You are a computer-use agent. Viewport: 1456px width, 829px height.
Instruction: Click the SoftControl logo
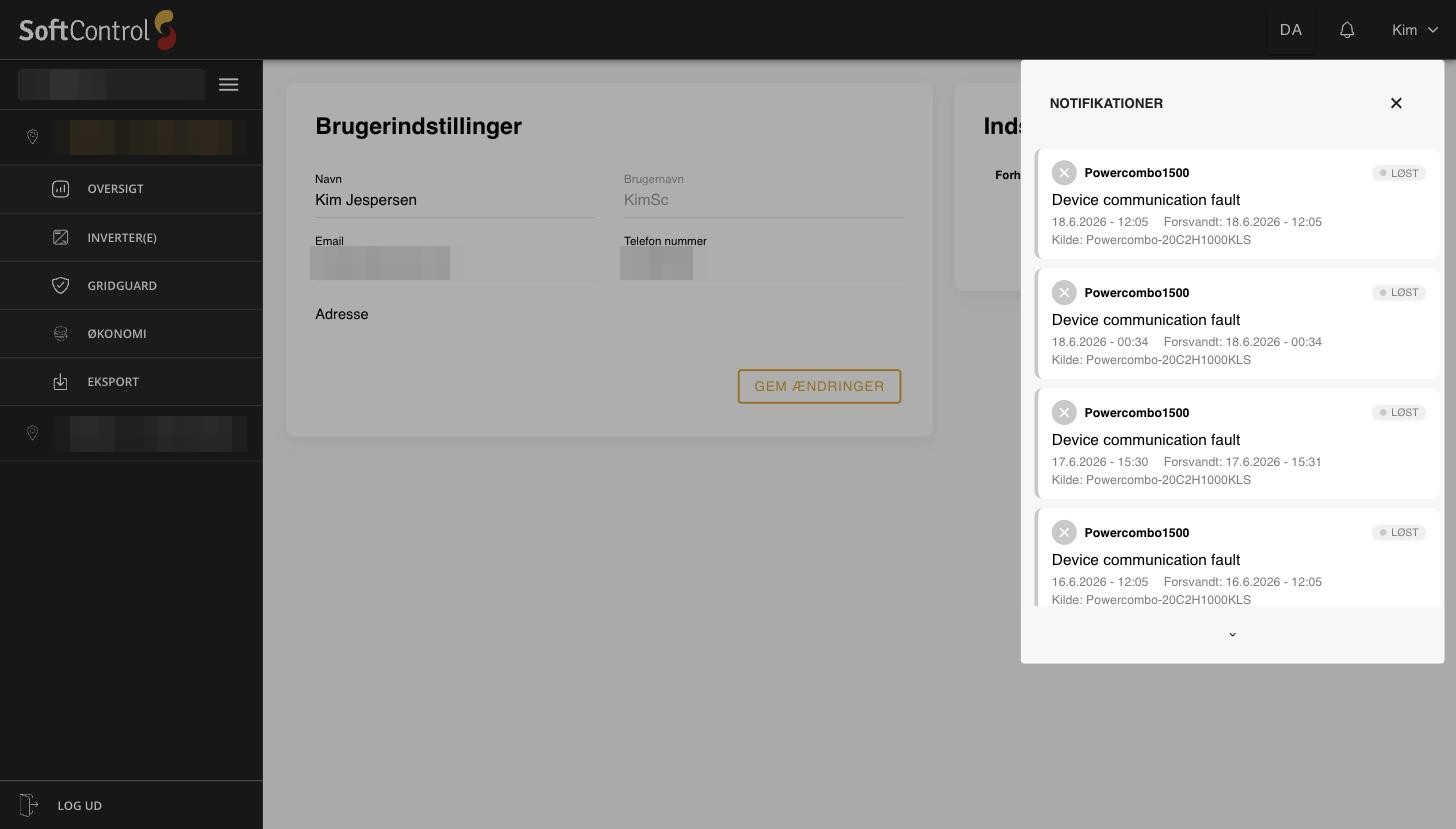[x=98, y=30]
